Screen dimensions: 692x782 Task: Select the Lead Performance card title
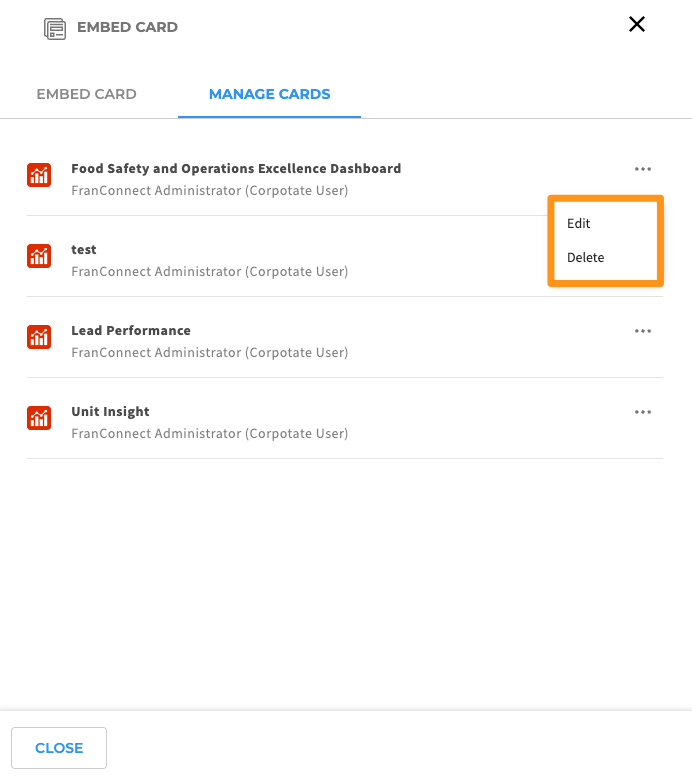pos(131,331)
